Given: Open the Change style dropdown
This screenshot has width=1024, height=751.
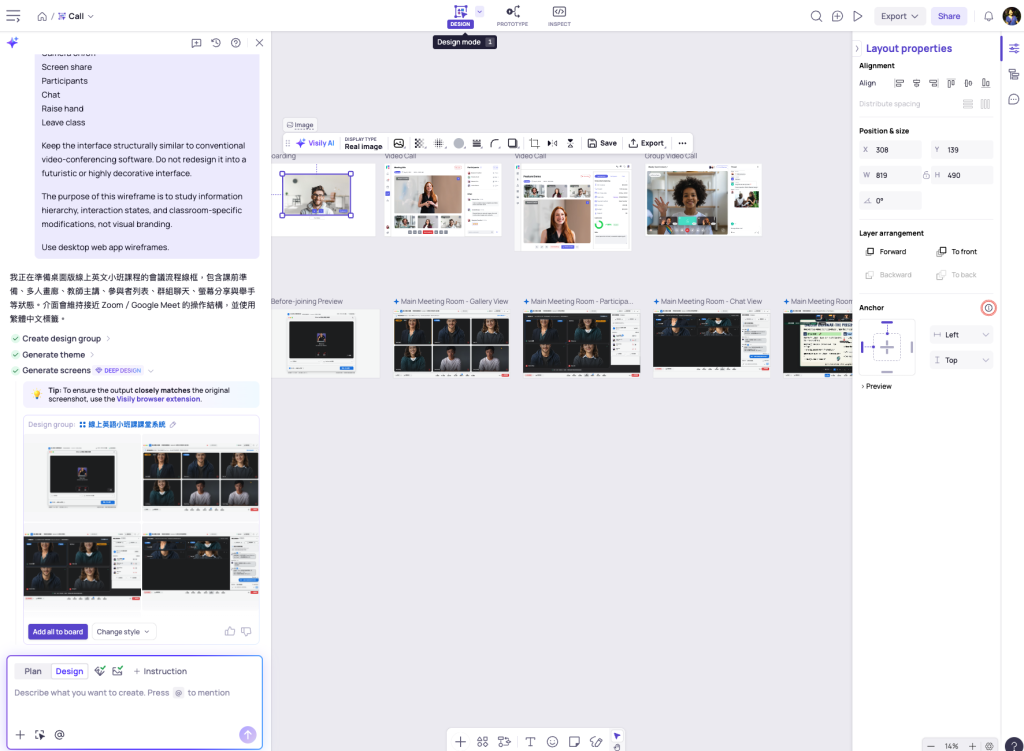Looking at the screenshot, I should (x=123, y=631).
